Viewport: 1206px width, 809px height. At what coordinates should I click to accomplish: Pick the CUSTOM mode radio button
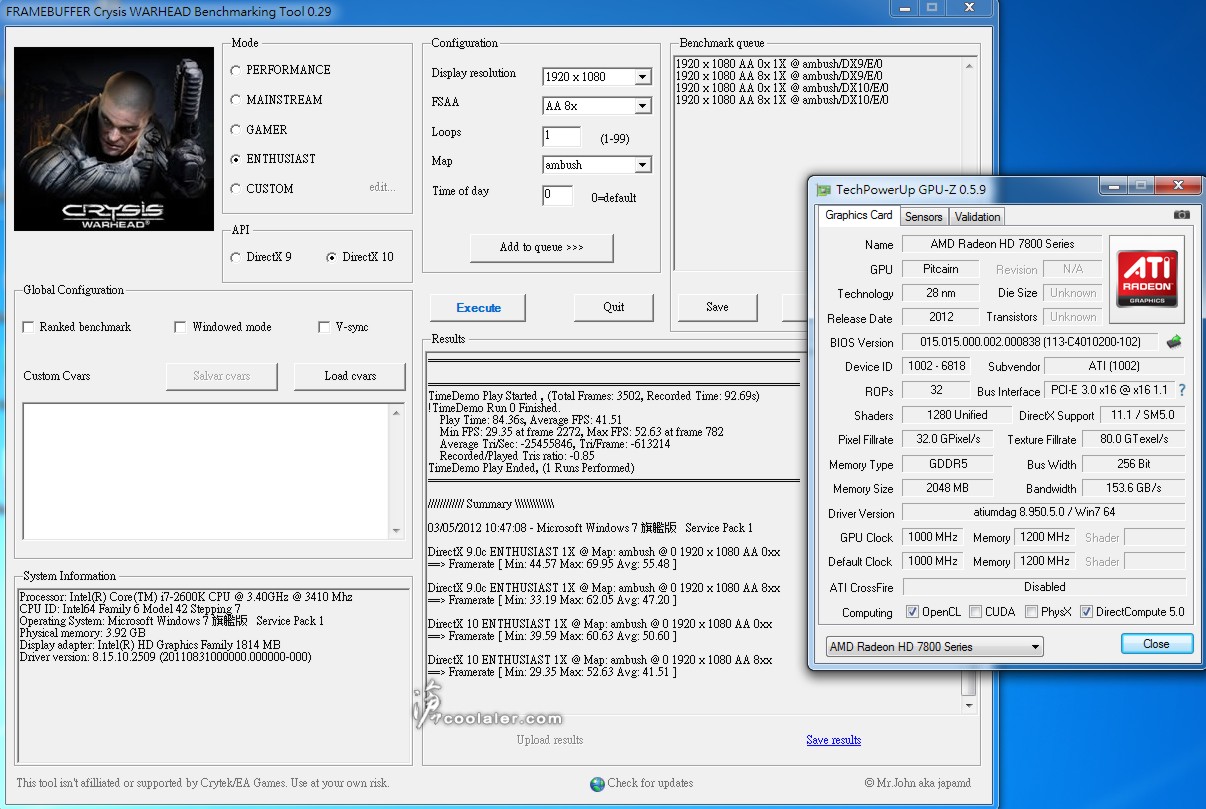235,189
